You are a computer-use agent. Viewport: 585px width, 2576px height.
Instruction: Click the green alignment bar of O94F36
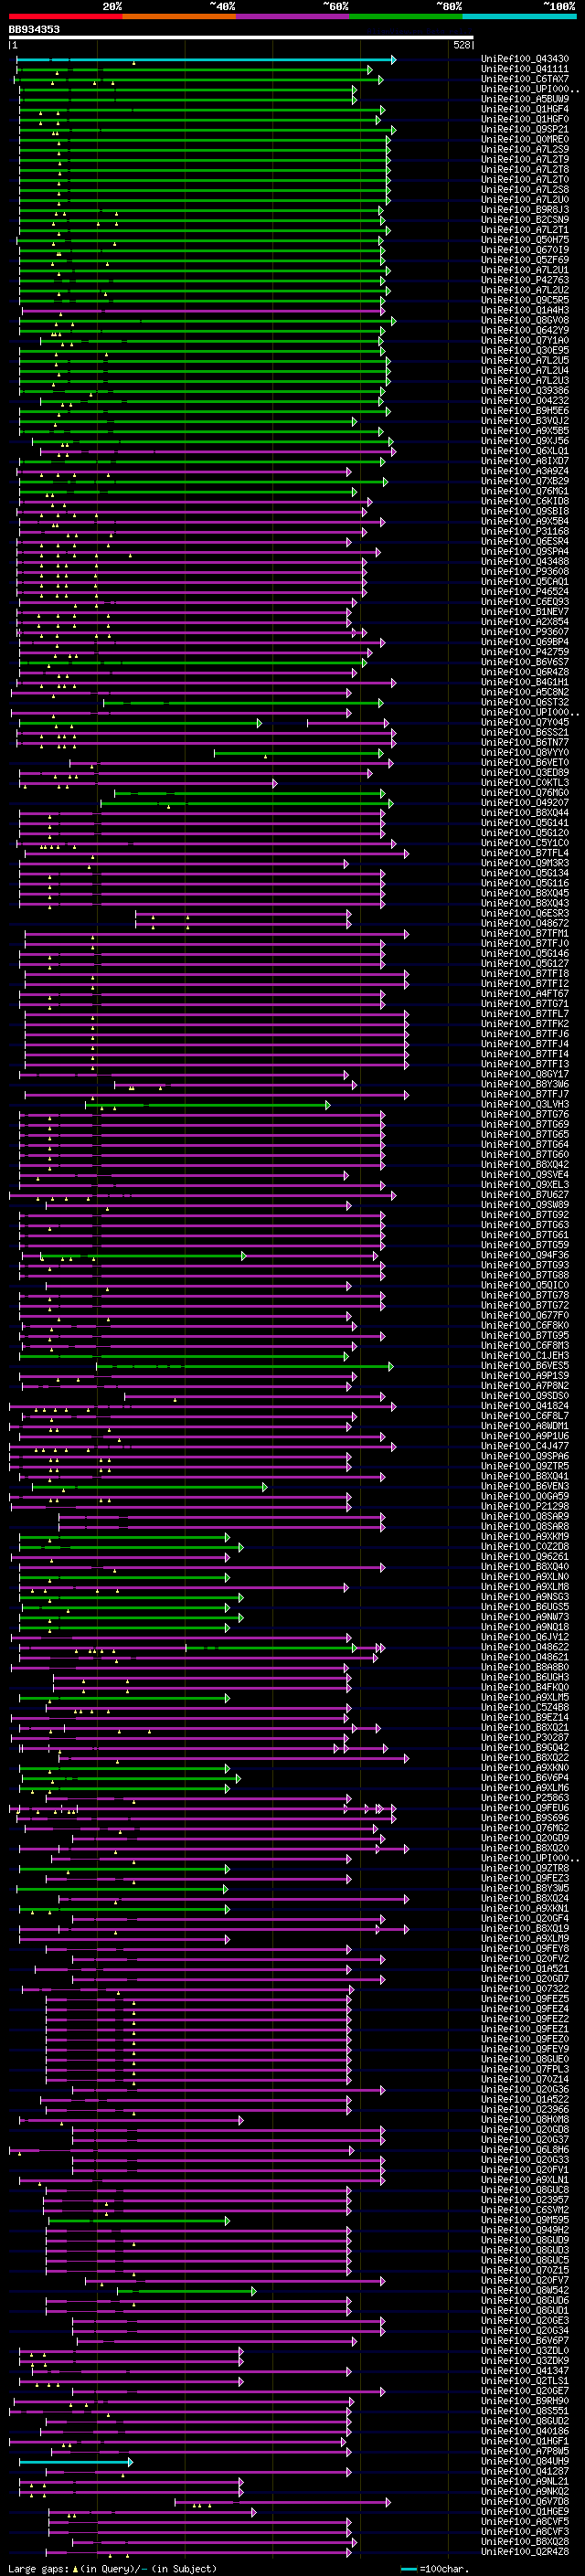click(x=142, y=1256)
